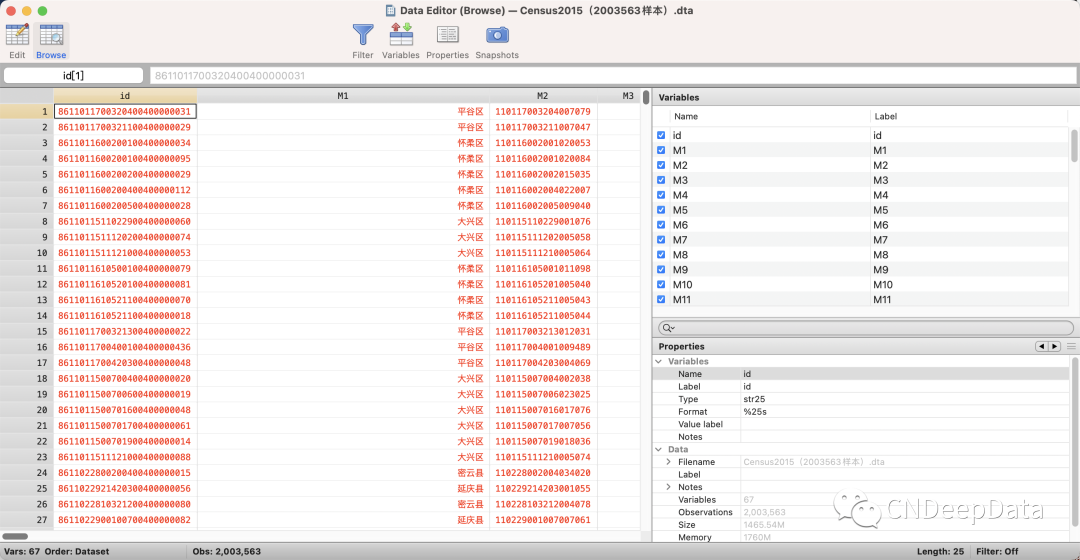Select row number 1 header

click(26, 111)
